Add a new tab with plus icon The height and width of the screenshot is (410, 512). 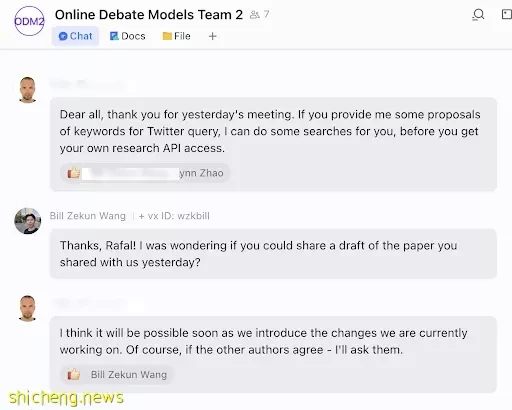click(x=213, y=36)
